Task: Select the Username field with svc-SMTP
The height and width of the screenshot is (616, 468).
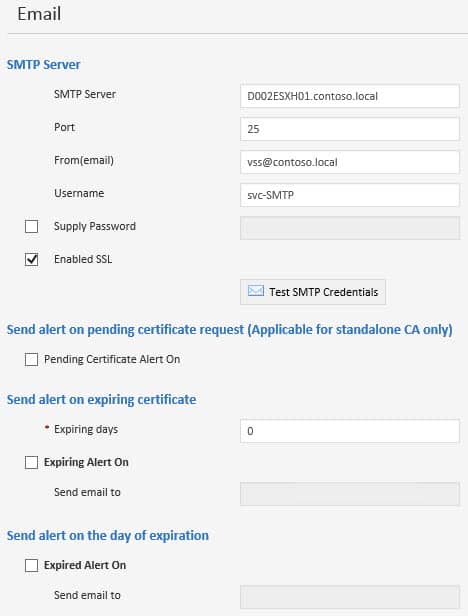Action: tap(350, 195)
